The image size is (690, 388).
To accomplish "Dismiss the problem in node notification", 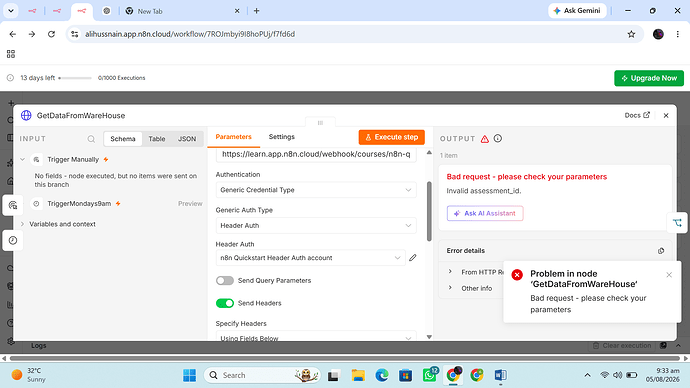I will [x=669, y=275].
